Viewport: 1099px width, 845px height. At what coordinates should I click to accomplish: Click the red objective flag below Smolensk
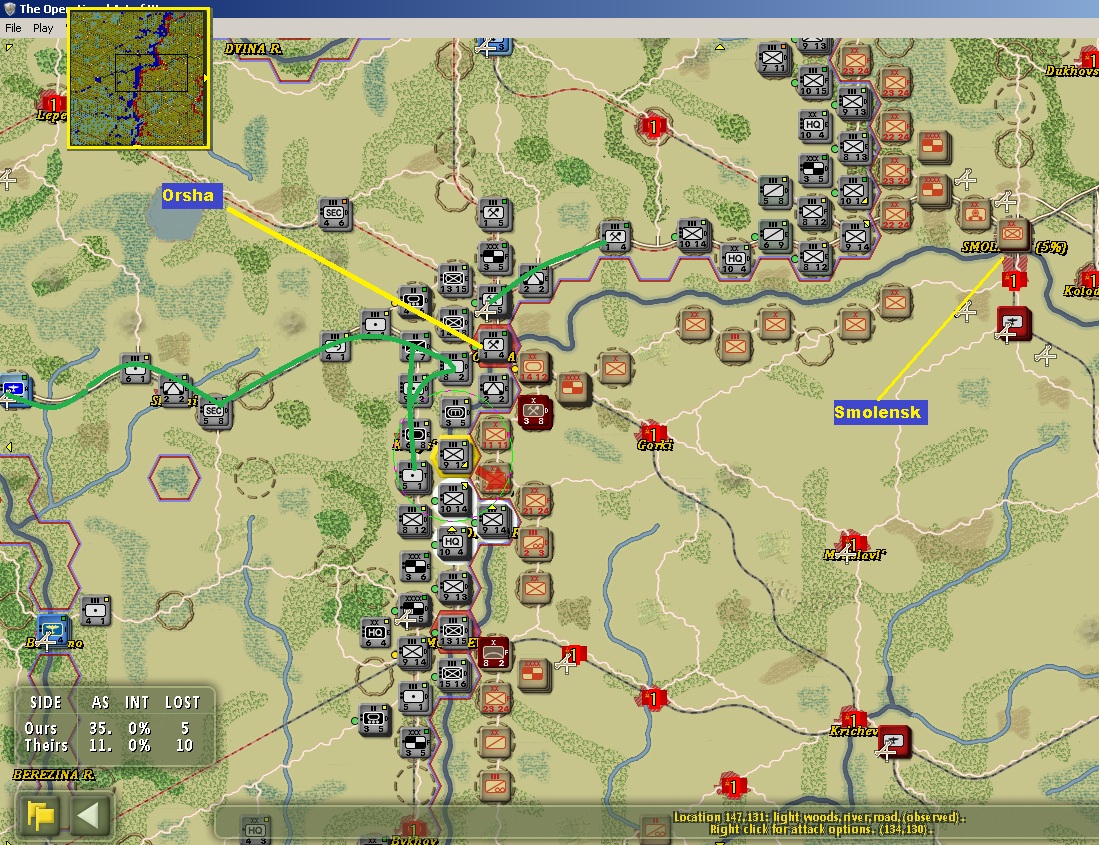(x=1013, y=280)
